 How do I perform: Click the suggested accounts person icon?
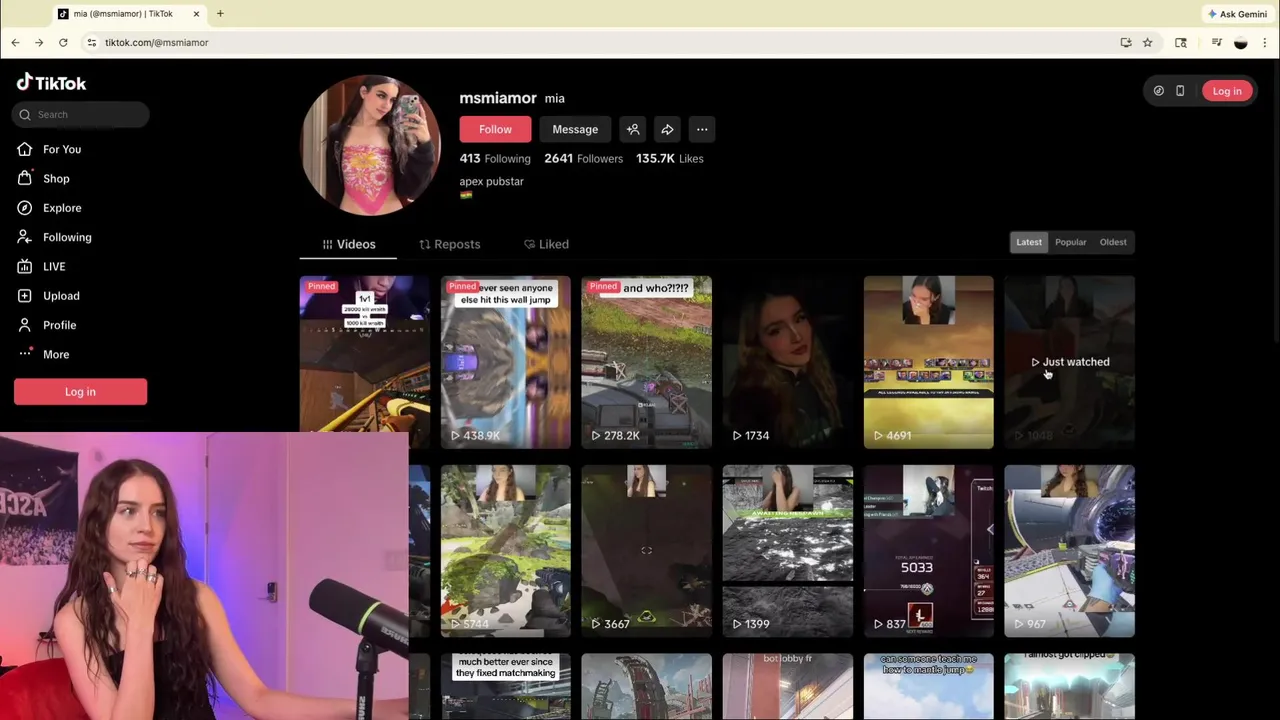(x=633, y=129)
